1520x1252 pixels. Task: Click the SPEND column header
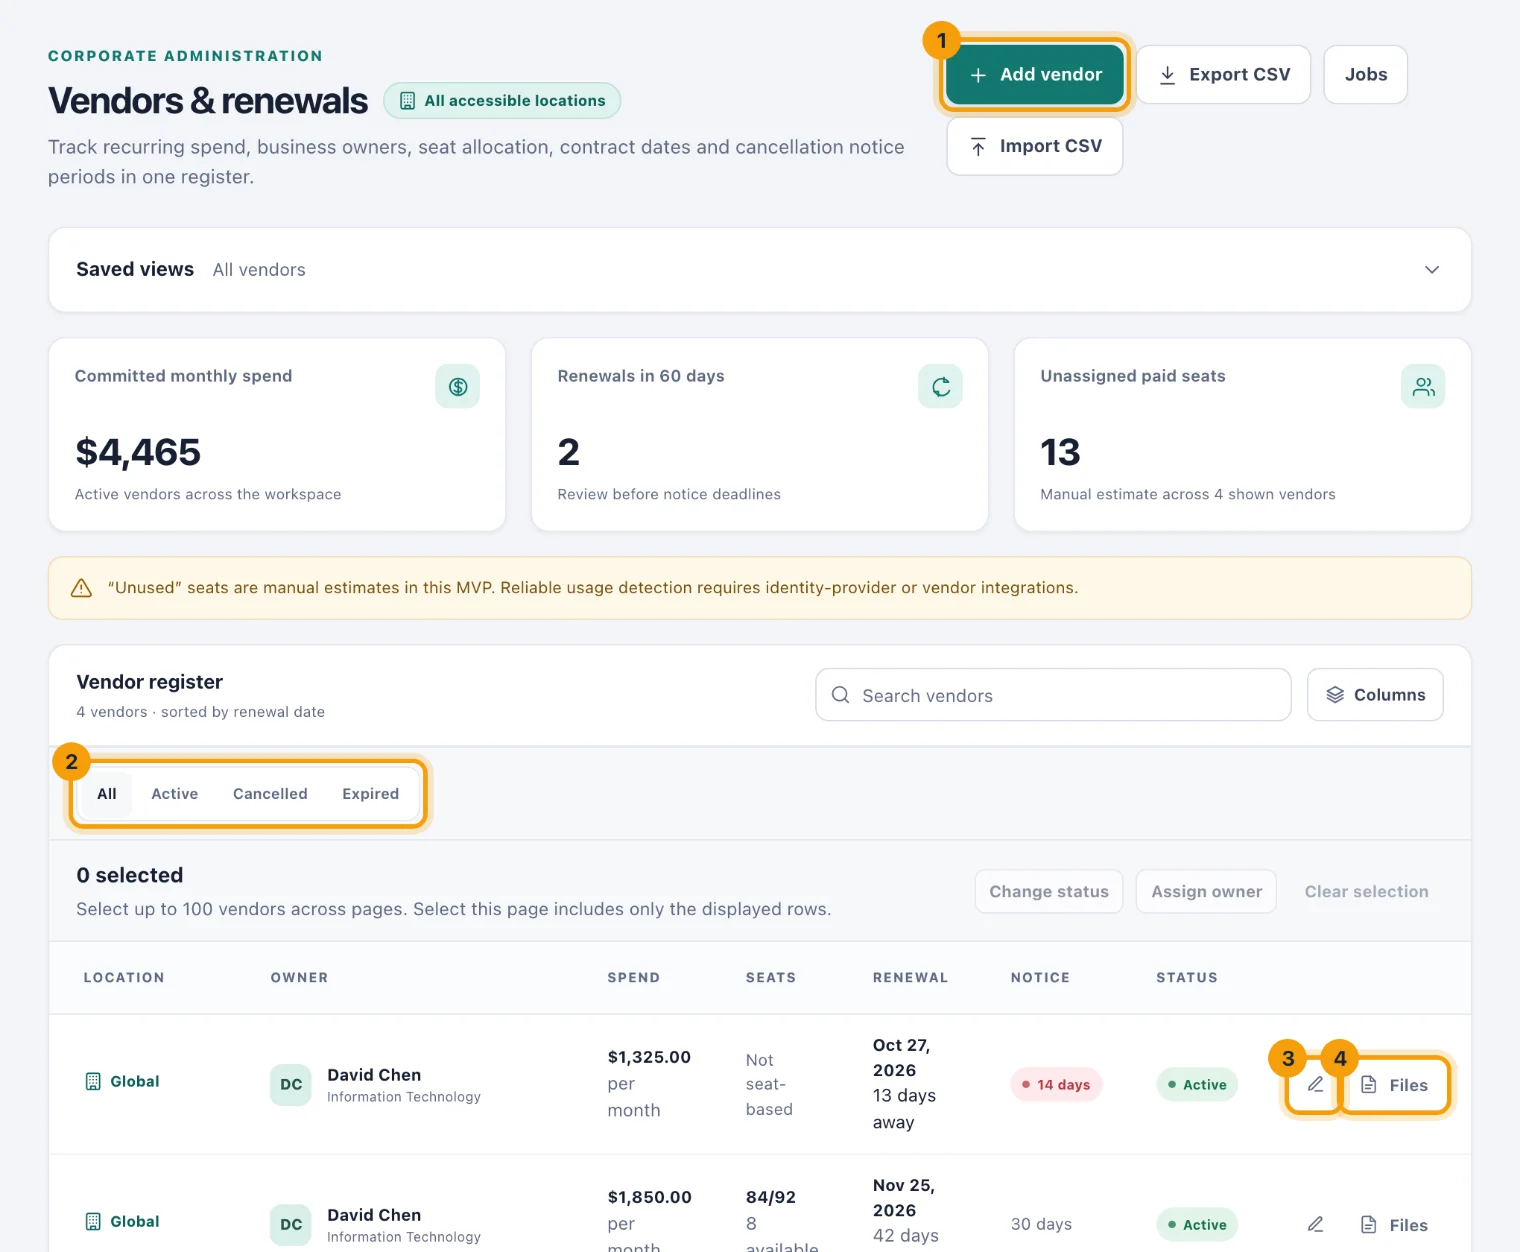click(x=634, y=978)
